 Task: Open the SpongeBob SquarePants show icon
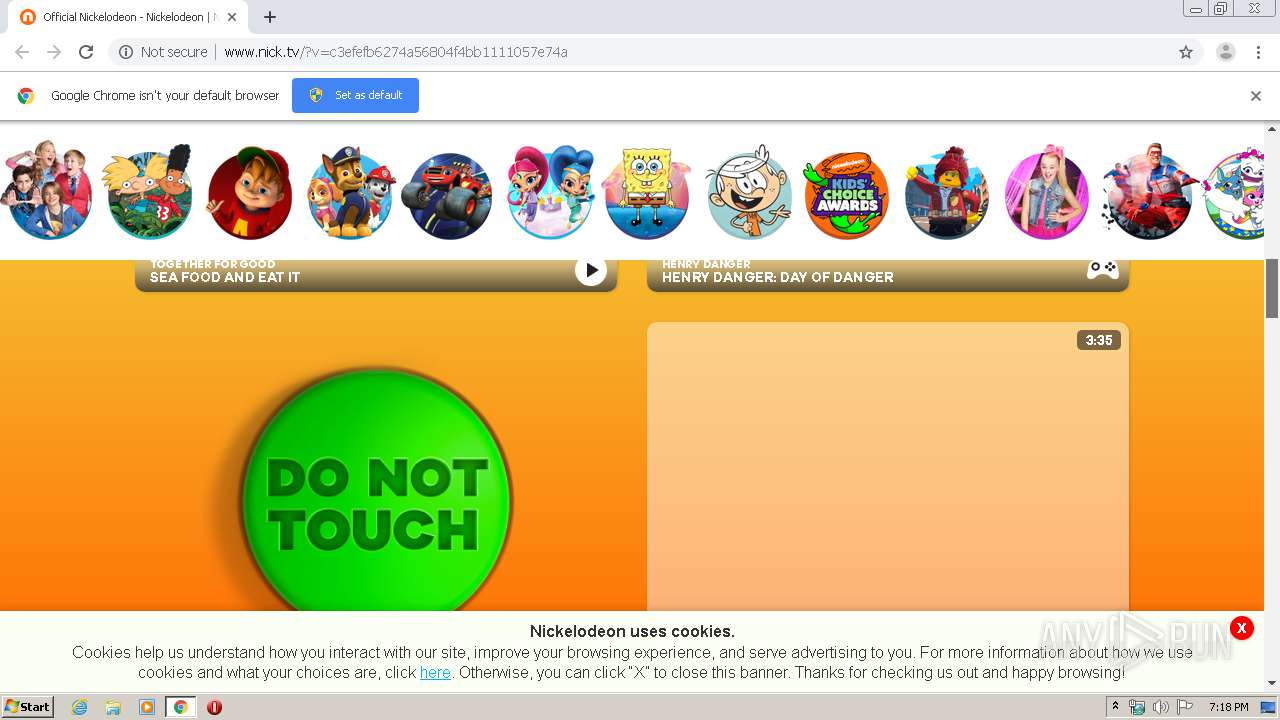[x=648, y=194]
